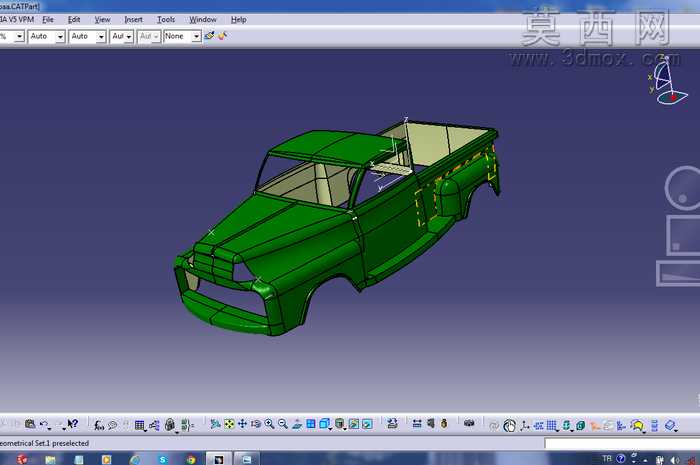Open Chrome from the Windows taskbar
Viewport: 700px width, 465px height.
click(x=191, y=459)
